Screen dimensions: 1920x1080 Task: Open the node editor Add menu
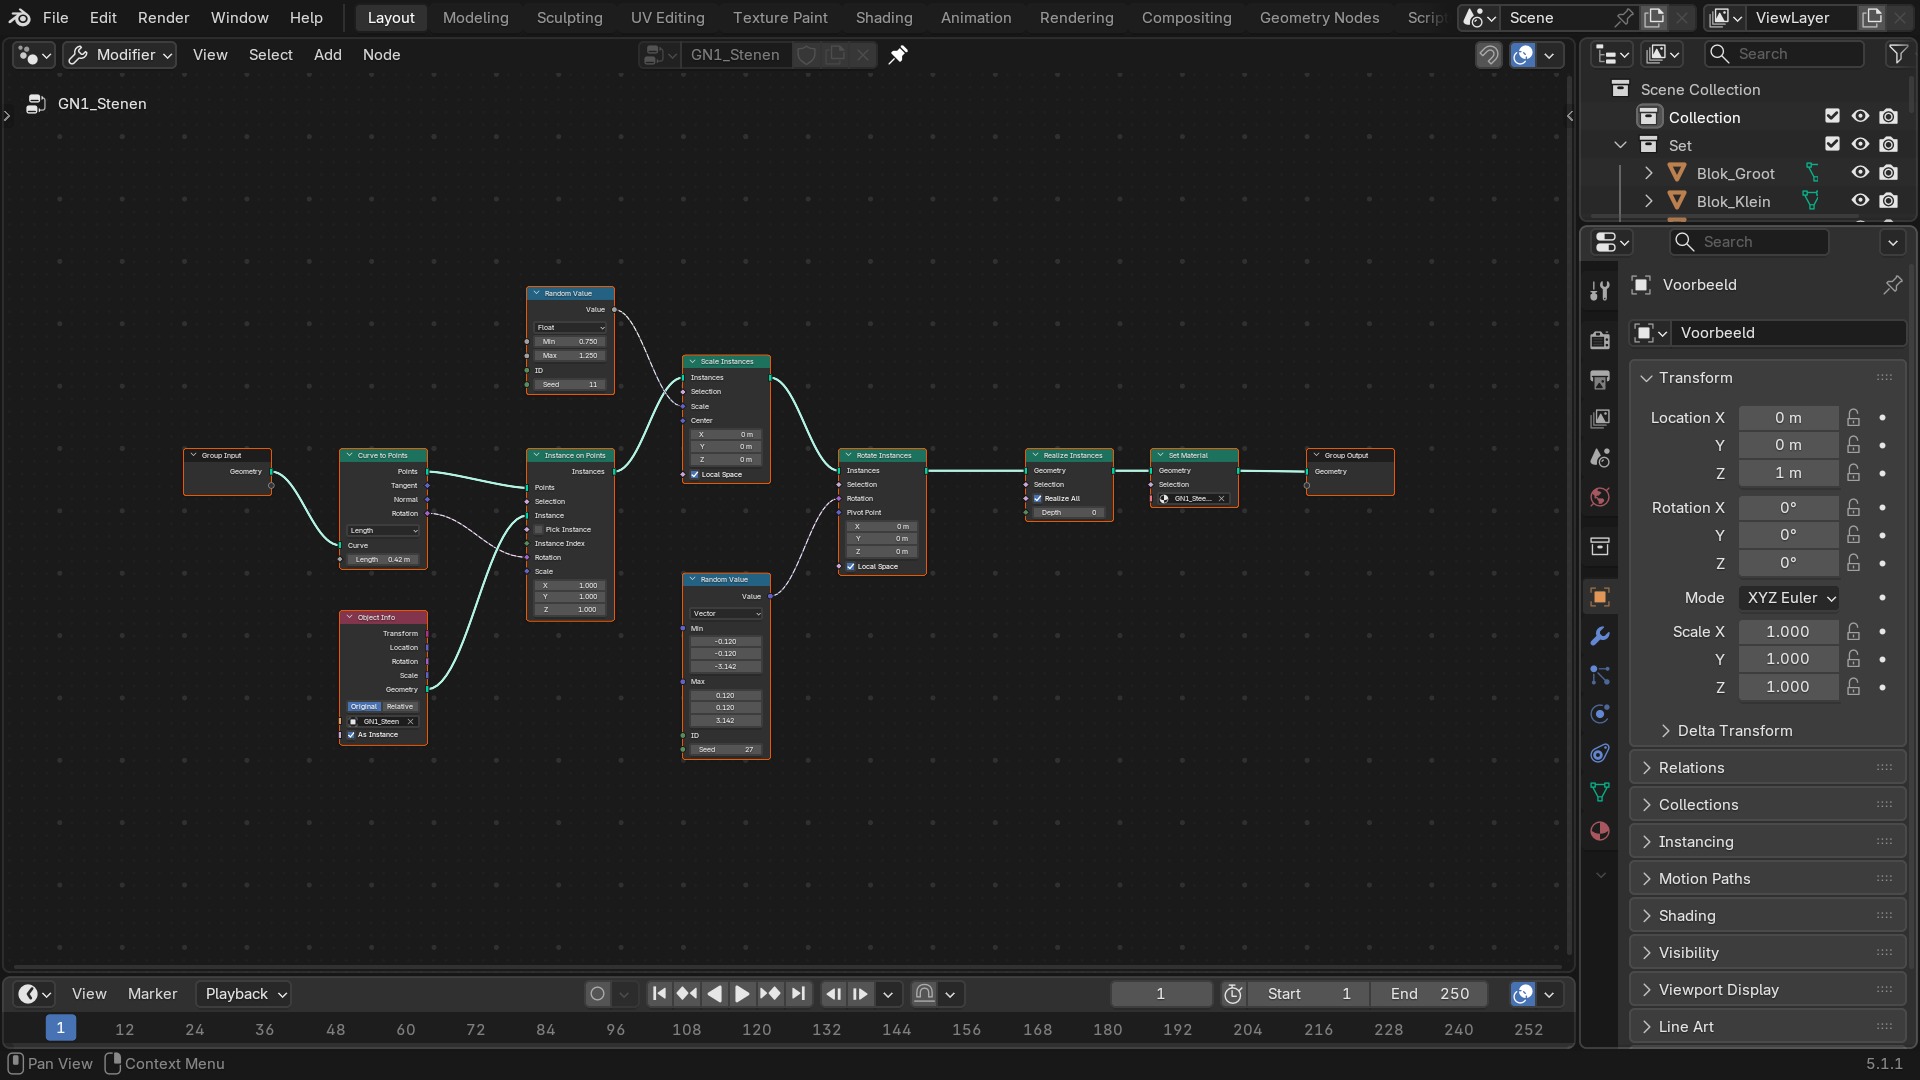tap(328, 55)
